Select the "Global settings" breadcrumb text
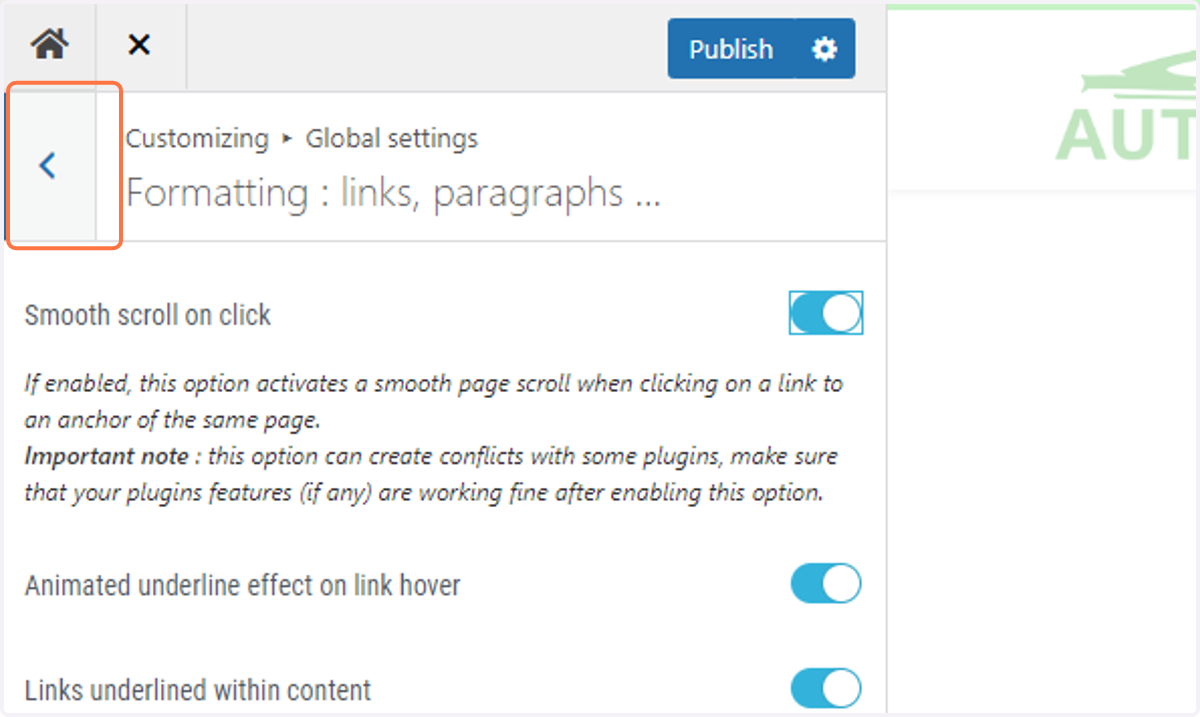This screenshot has width=1200, height=717. (392, 138)
